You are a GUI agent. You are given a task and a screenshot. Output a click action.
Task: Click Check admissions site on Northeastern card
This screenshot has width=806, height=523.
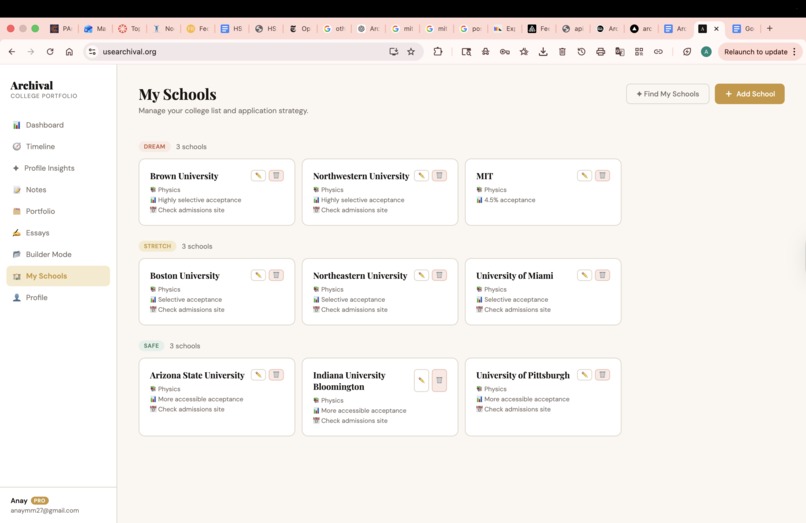point(354,310)
